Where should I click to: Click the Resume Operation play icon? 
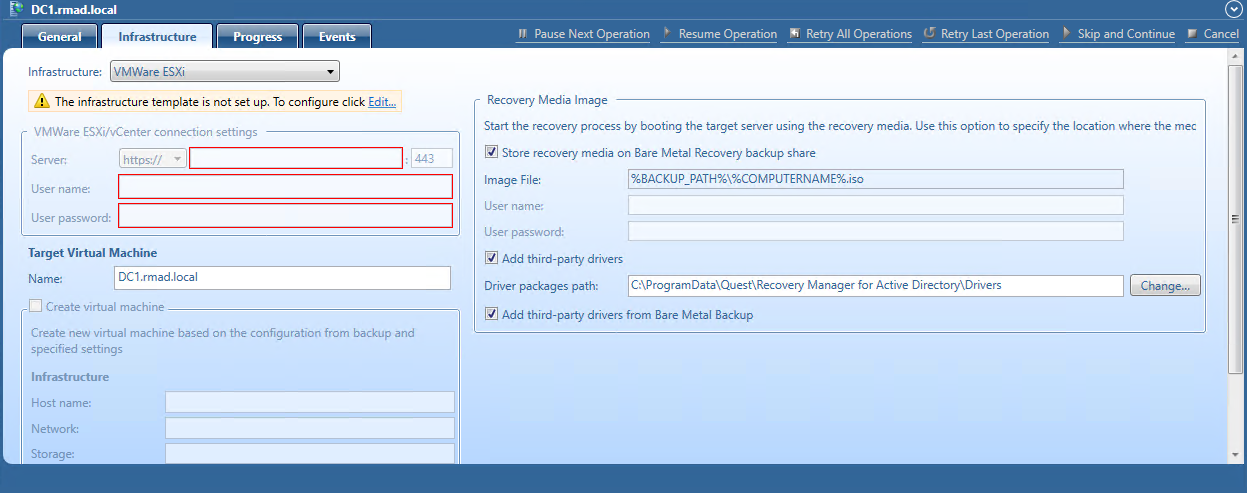coord(667,34)
